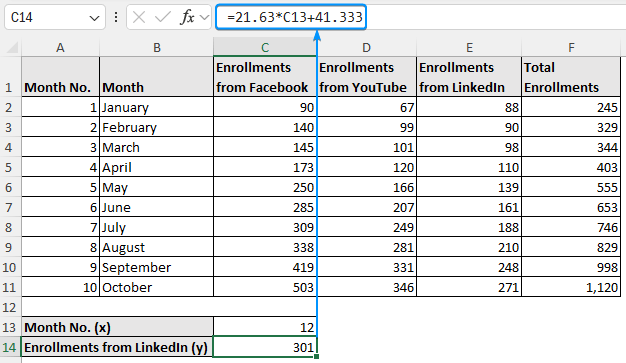Click LinkedIn enrollments value 88

point(469,107)
